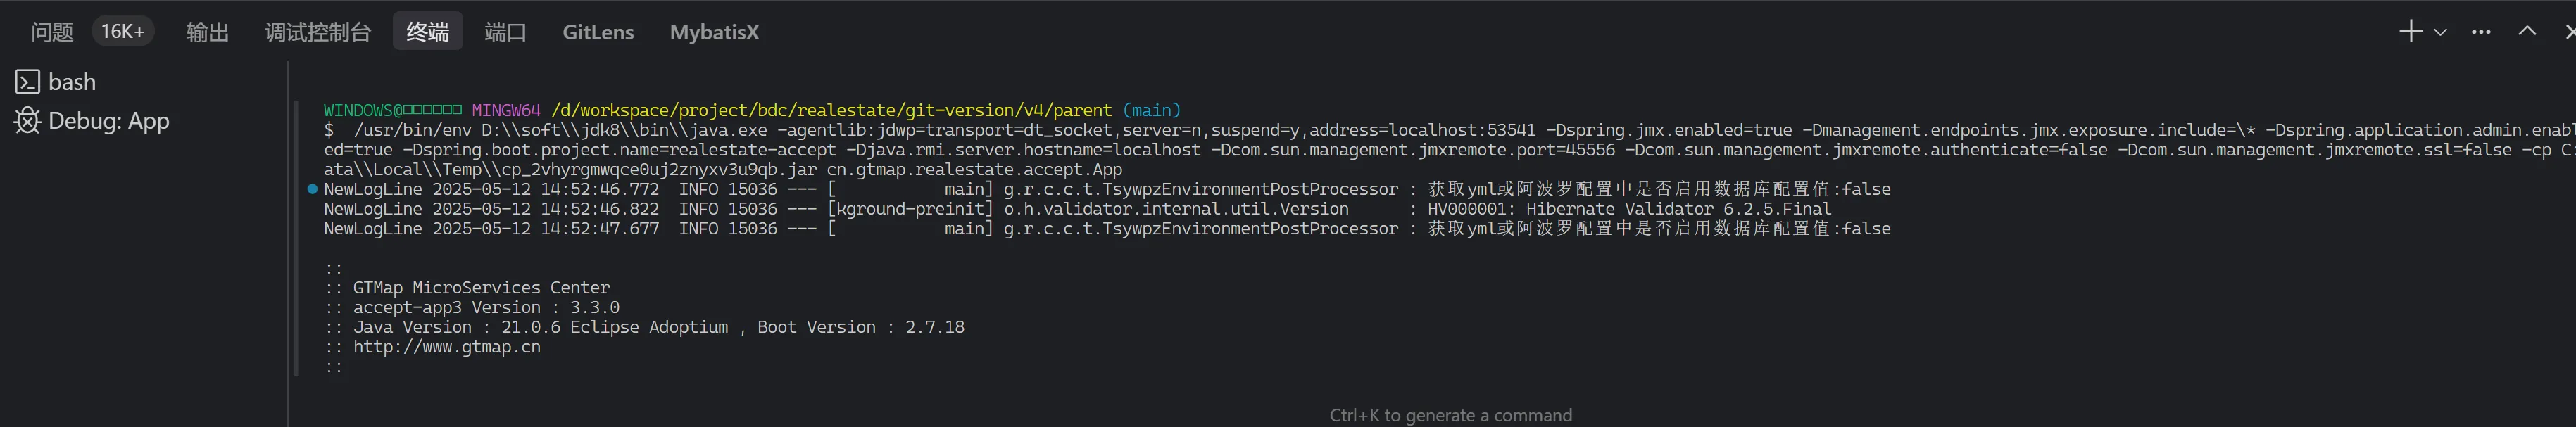Switch to the 调试控制台 tab

coord(318,32)
